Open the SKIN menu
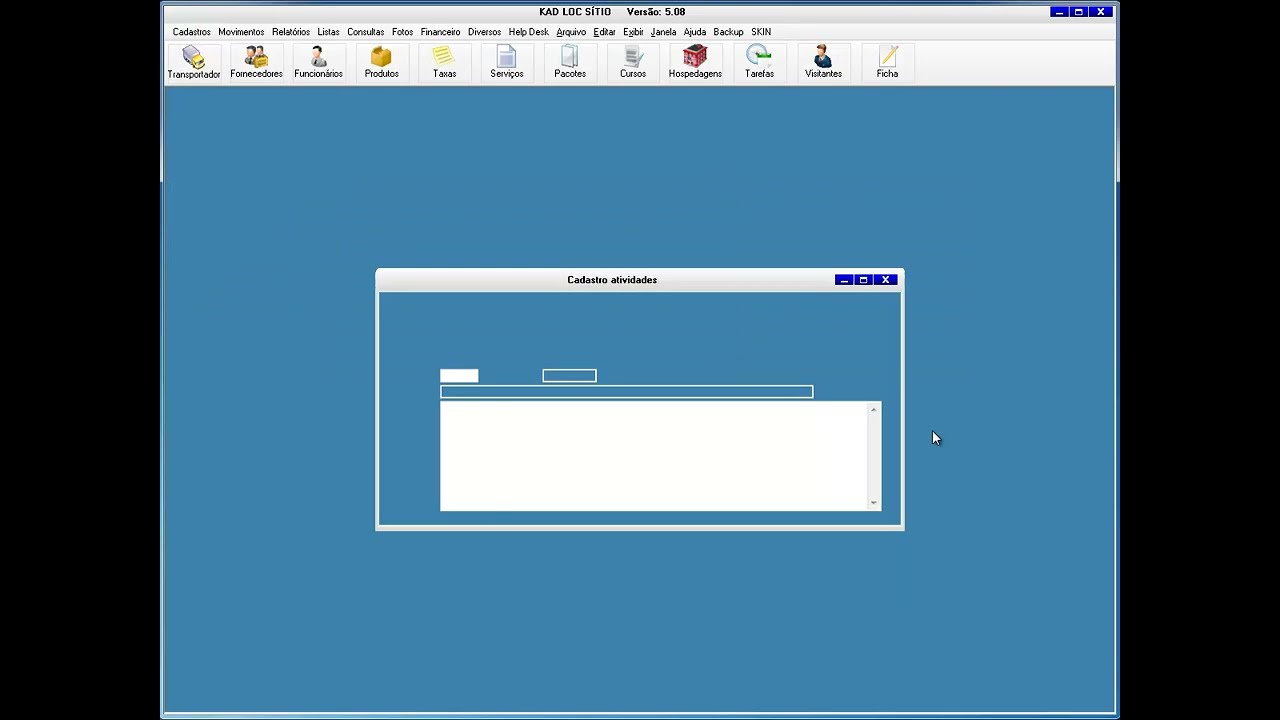 tap(761, 32)
